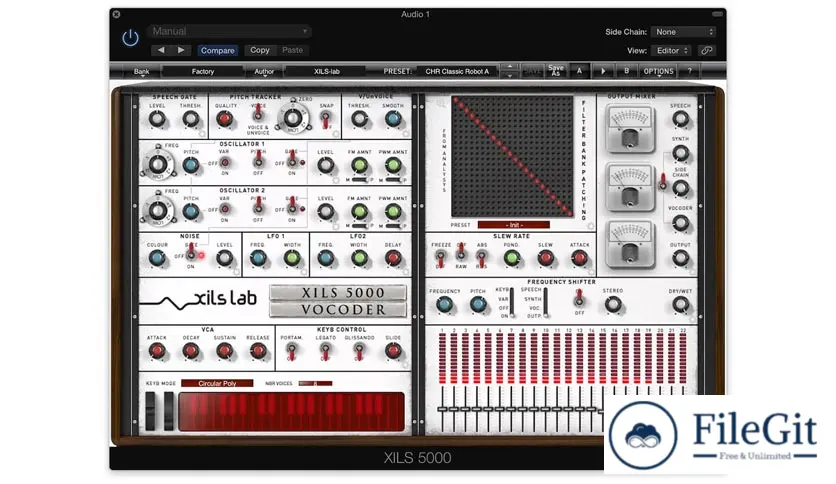Toggle the PORTAM. switch
This screenshot has height=484, width=836.
coord(292,351)
